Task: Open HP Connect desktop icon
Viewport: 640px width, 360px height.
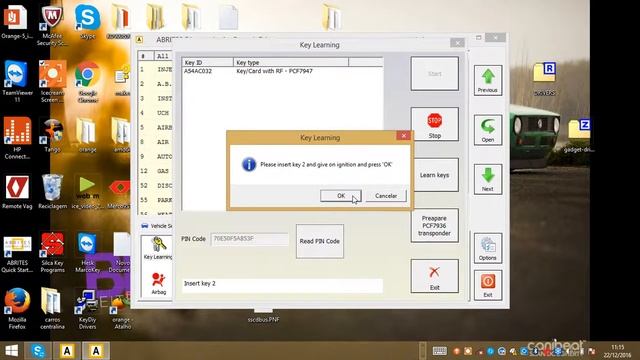Action: (17, 138)
